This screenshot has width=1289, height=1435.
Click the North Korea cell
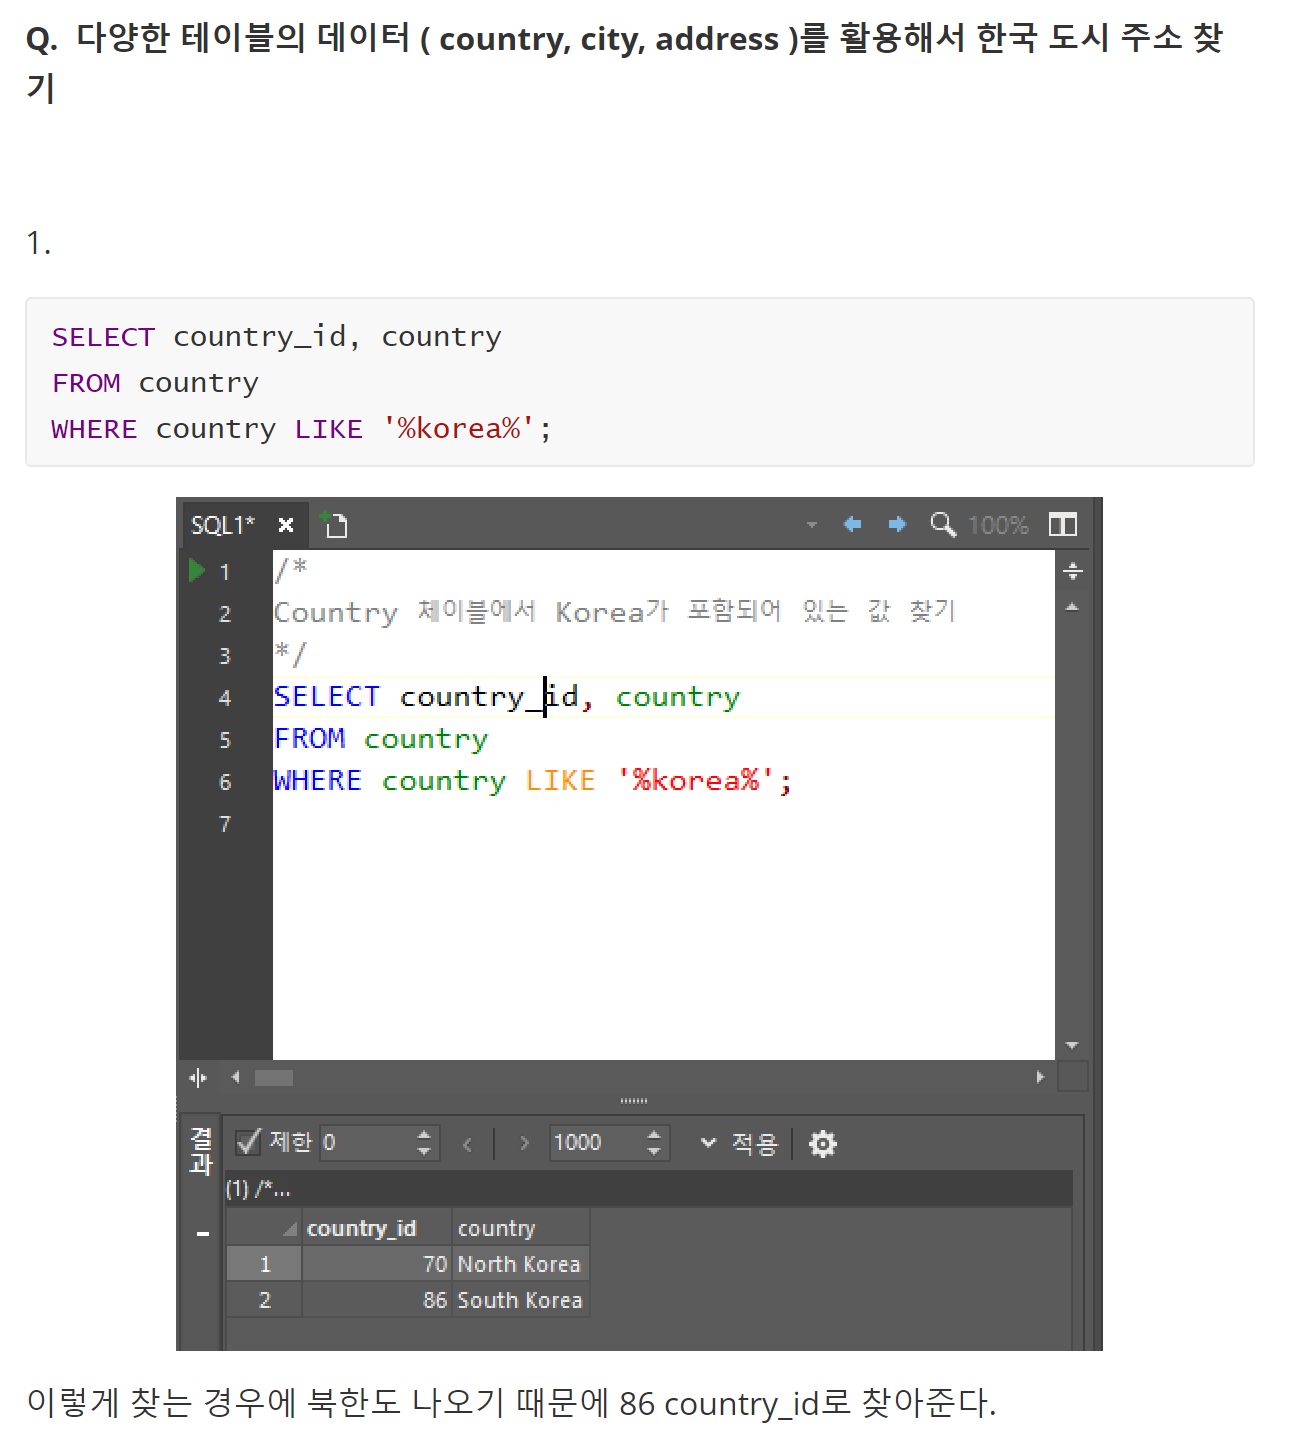[520, 1264]
